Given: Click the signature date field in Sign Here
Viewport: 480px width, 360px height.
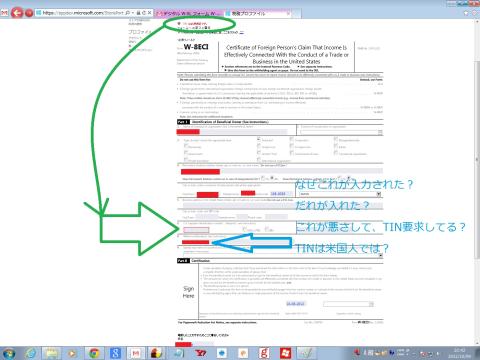Looking at the screenshot, I should [x=295, y=304].
